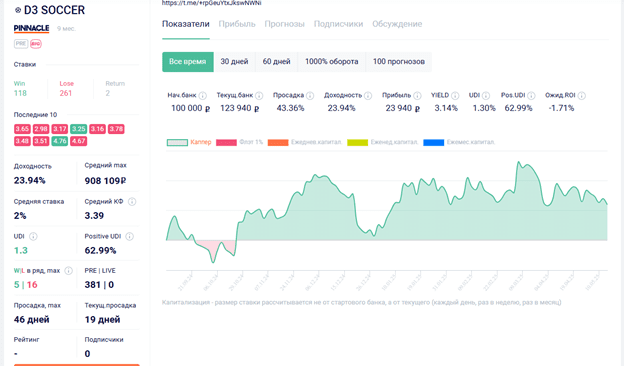624x366 pixels.
Task: Toggle Ежемес.капитал. legend series
Action: click(x=459, y=142)
